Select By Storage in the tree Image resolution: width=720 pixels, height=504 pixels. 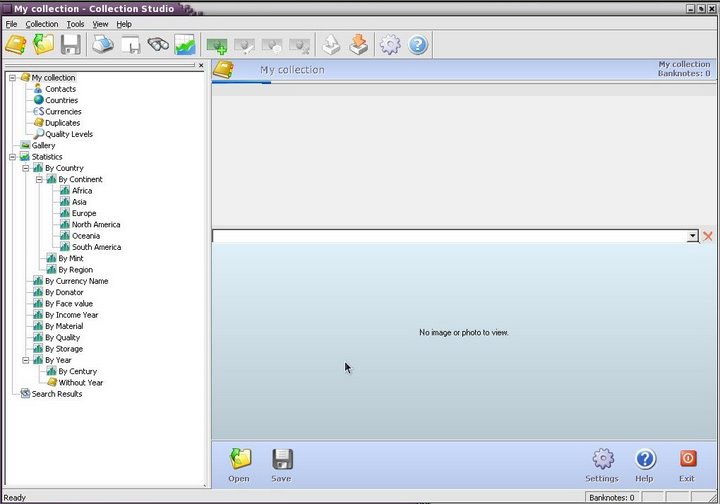click(x=64, y=349)
